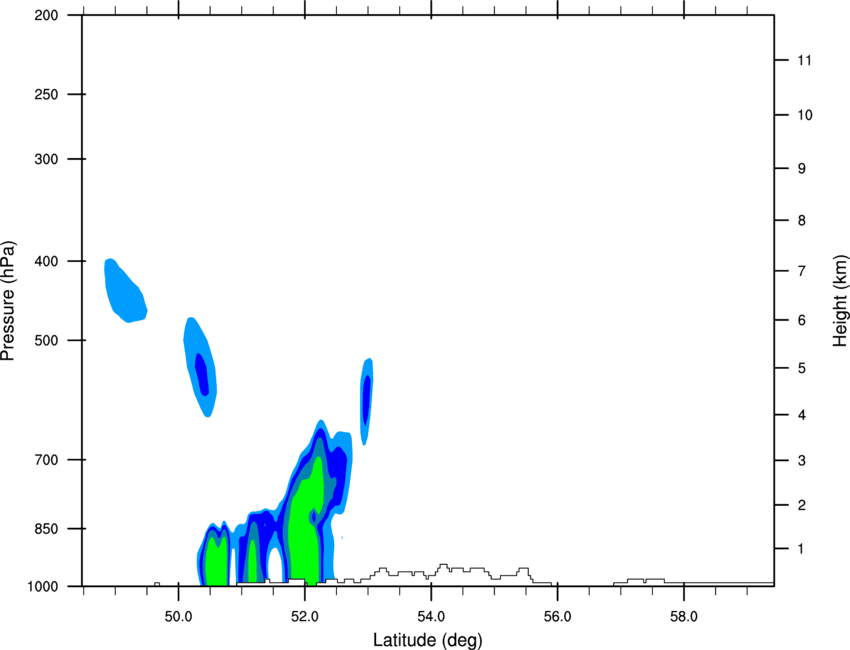This screenshot has height=650, width=850.
Task: Click the 1000 pressure tick label
Action: (42, 587)
